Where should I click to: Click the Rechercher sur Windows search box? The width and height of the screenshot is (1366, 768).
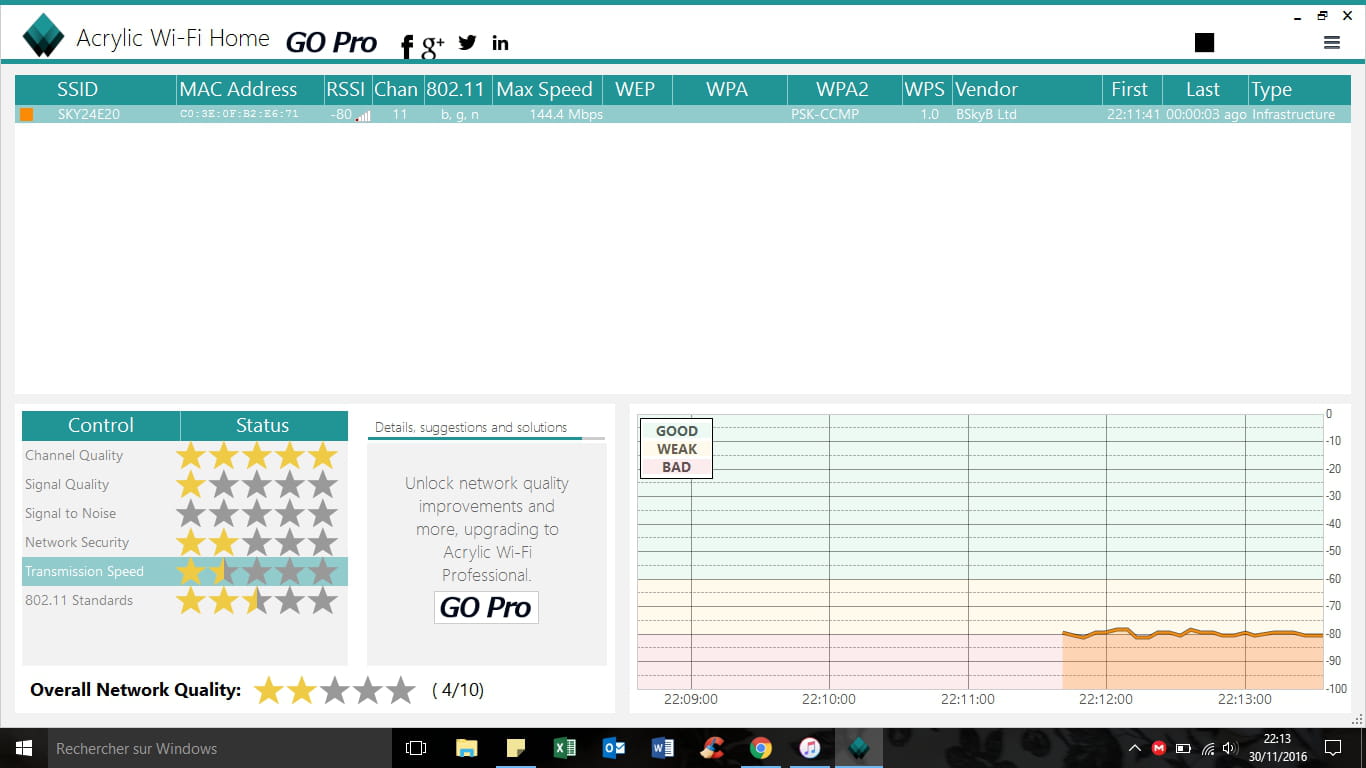(220, 748)
